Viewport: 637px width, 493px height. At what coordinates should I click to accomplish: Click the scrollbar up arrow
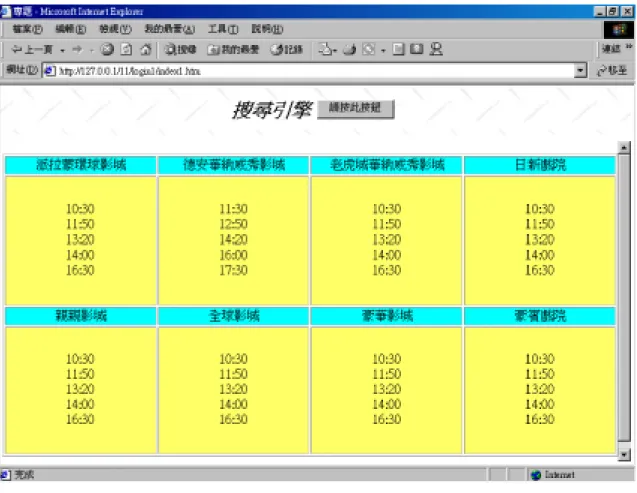click(624, 147)
